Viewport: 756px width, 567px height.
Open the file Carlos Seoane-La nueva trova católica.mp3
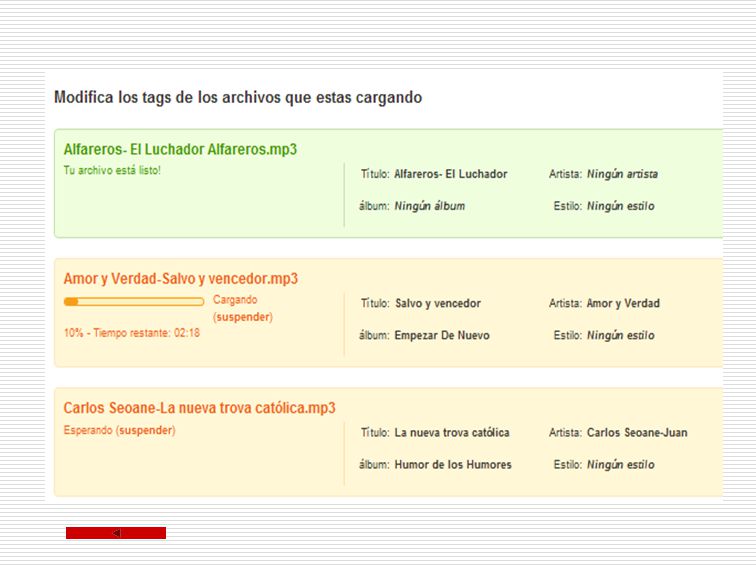(200, 408)
